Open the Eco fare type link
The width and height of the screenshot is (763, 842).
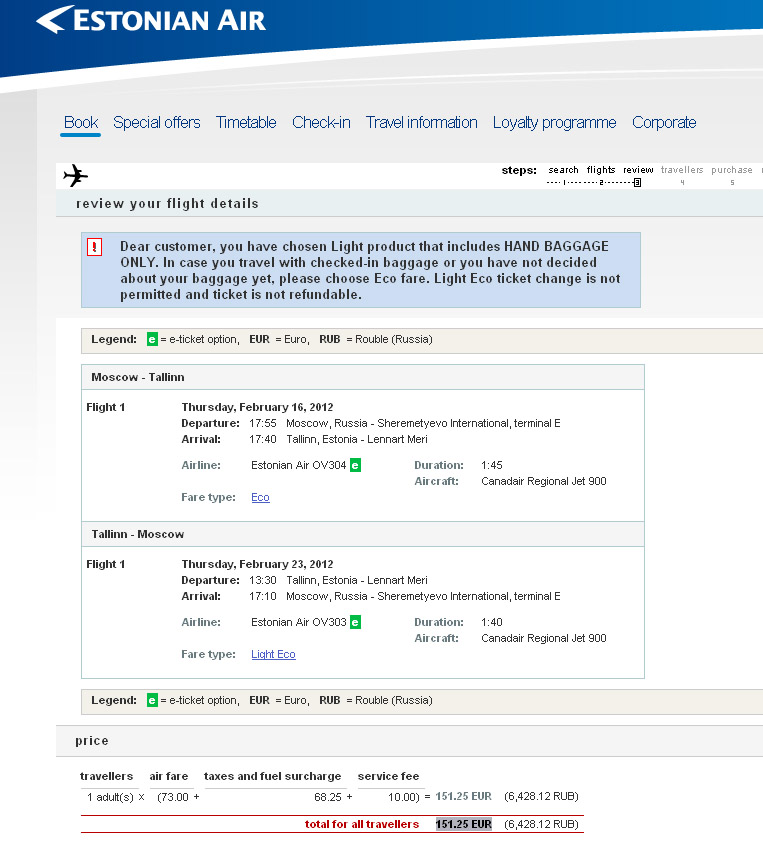pyautogui.click(x=260, y=497)
